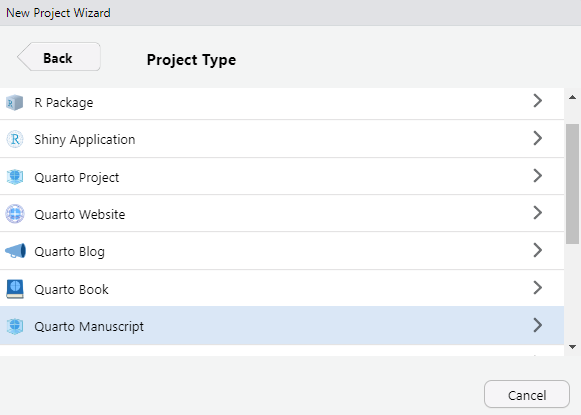Select the Shiny Application project type

point(282,139)
